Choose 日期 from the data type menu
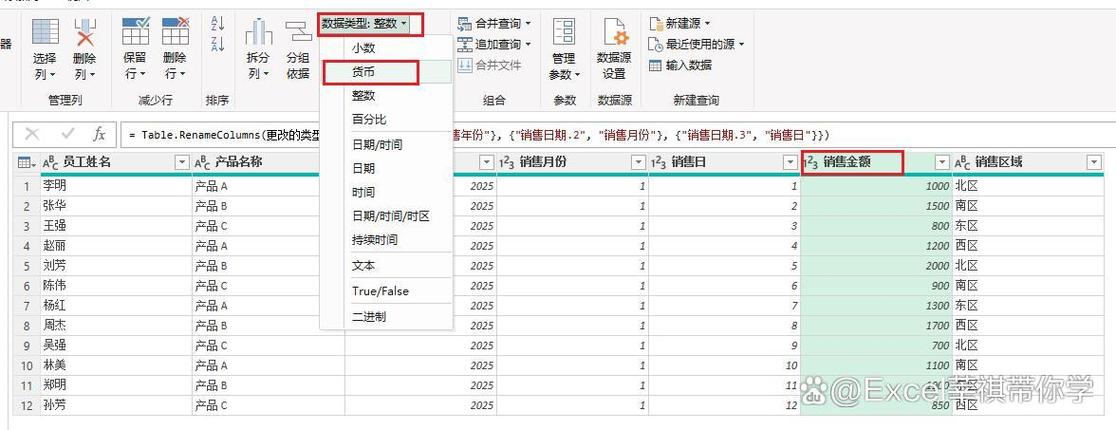Image resolution: width=1116 pixels, height=430 pixels. pos(386,169)
